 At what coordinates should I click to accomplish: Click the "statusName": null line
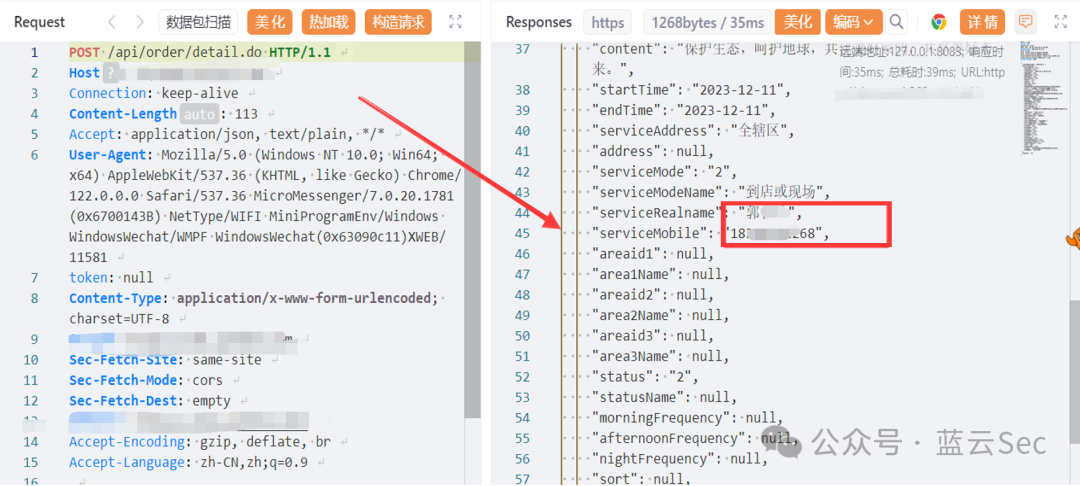pyautogui.click(x=664, y=397)
